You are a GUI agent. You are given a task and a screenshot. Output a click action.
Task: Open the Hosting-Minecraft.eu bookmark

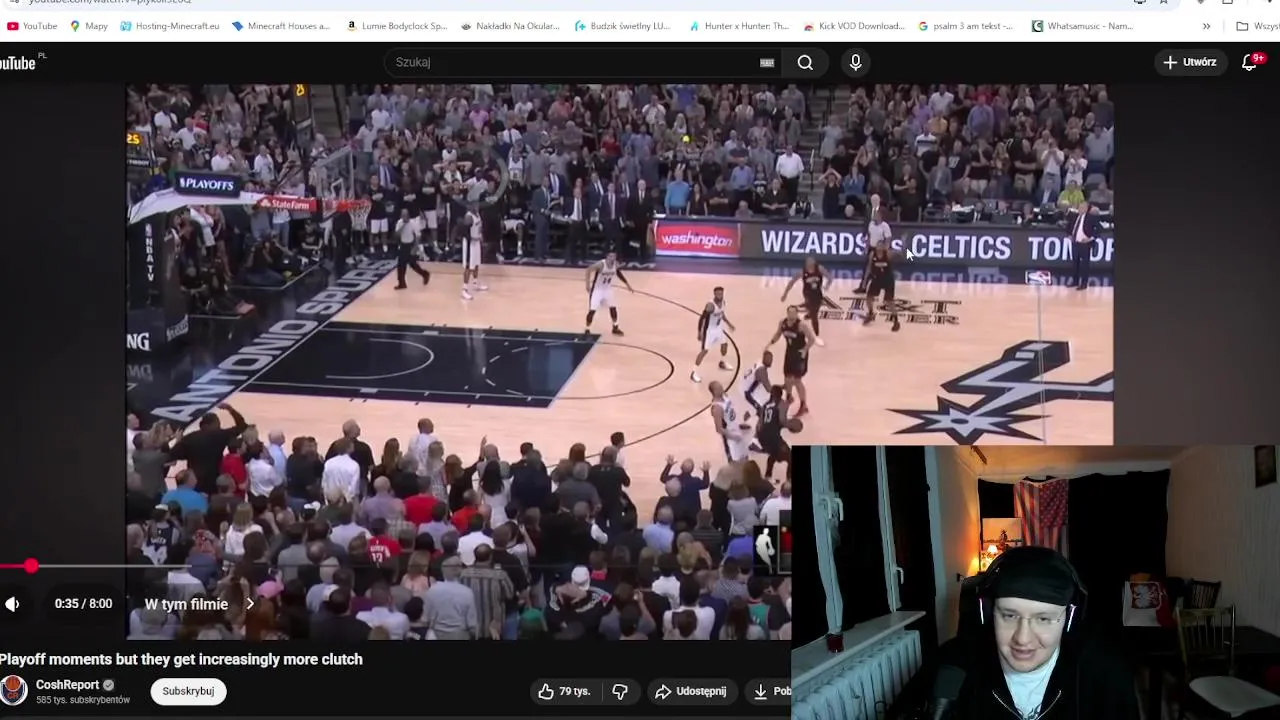tap(169, 26)
